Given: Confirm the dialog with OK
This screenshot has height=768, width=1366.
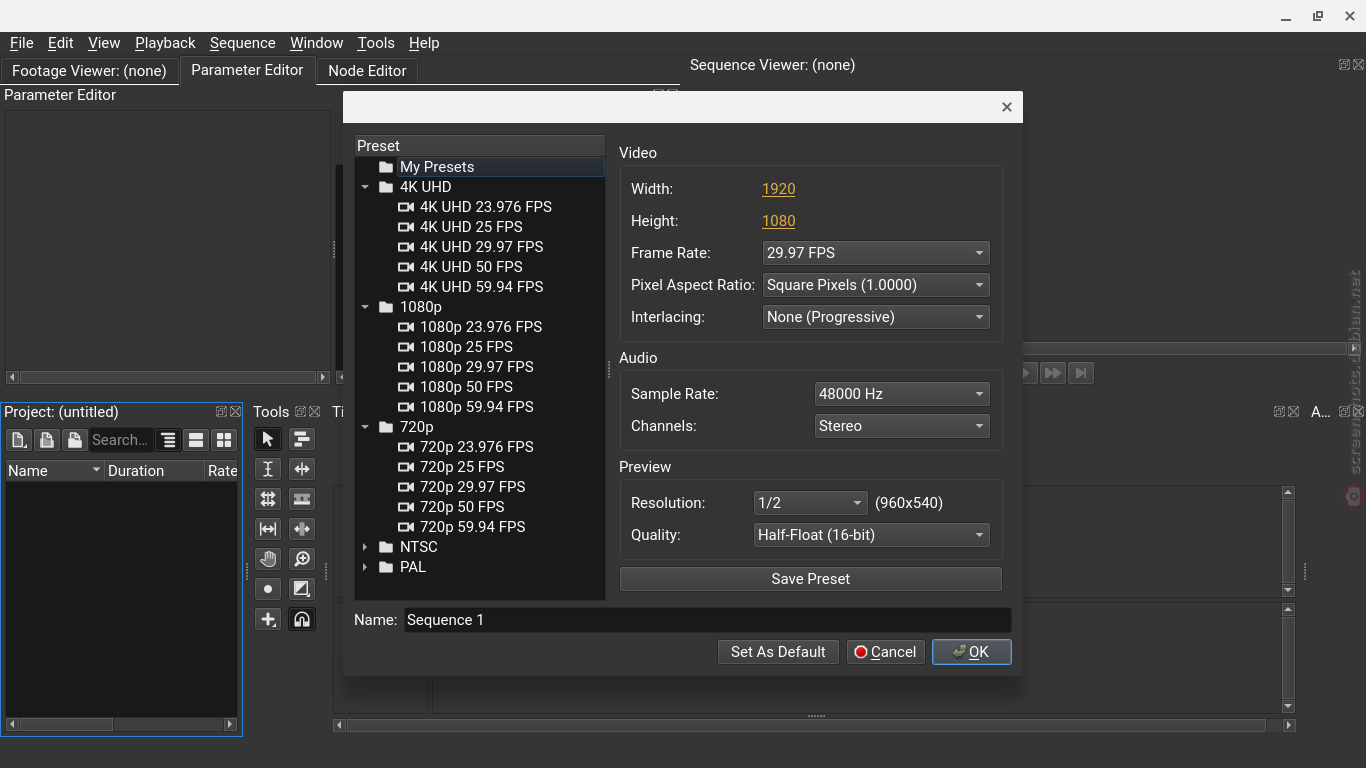Looking at the screenshot, I should (972, 652).
